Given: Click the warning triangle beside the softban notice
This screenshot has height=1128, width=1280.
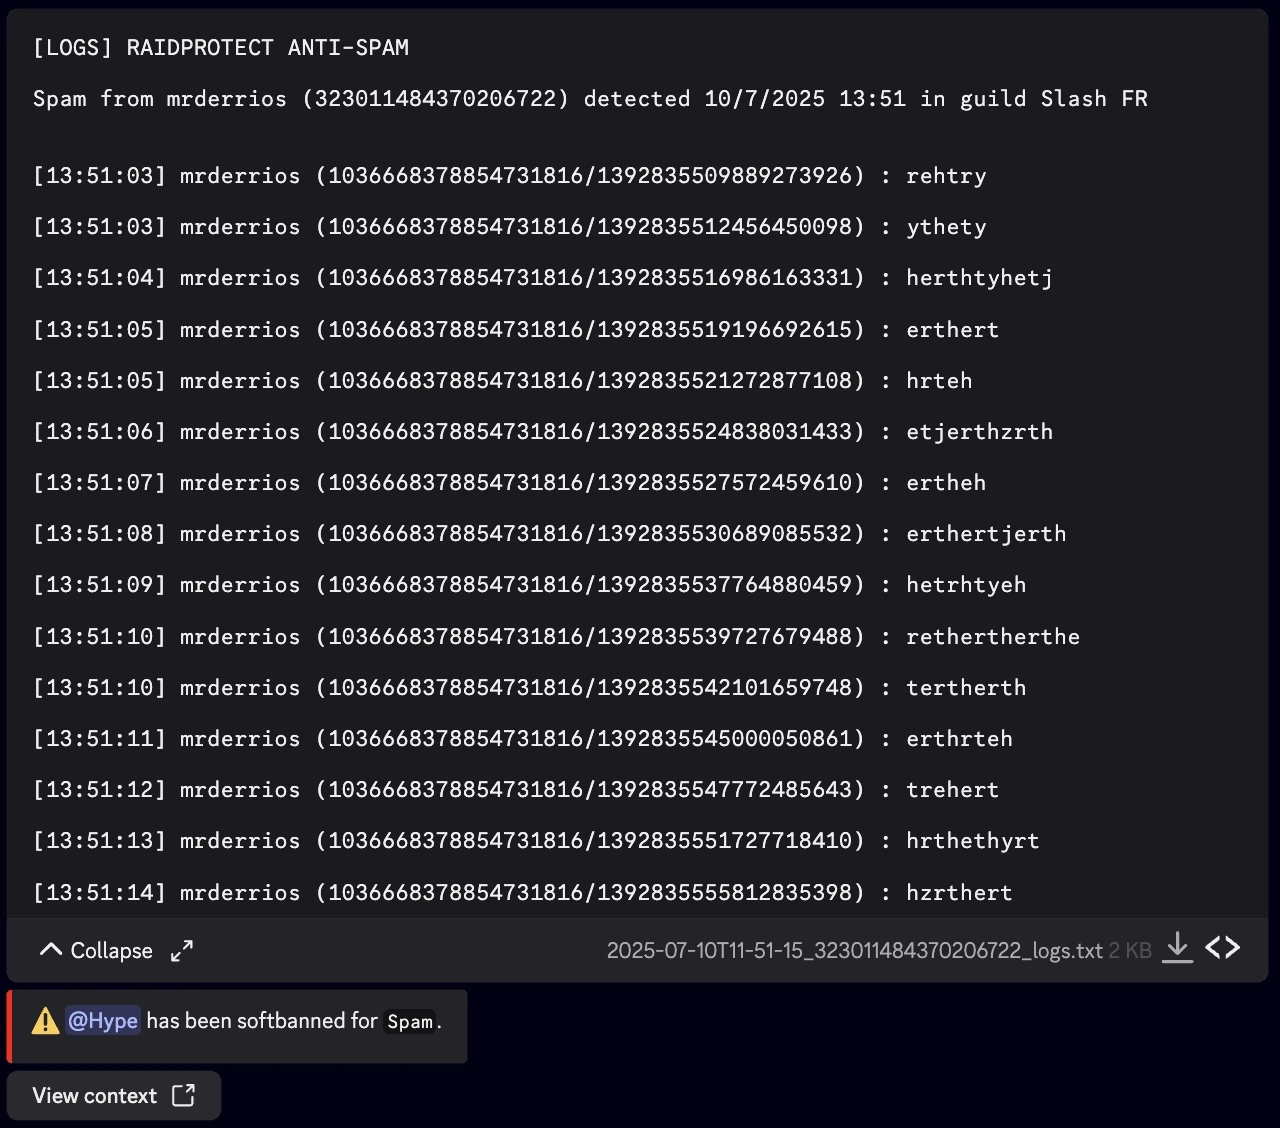Looking at the screenshot, I should (x=44, y=1020).
